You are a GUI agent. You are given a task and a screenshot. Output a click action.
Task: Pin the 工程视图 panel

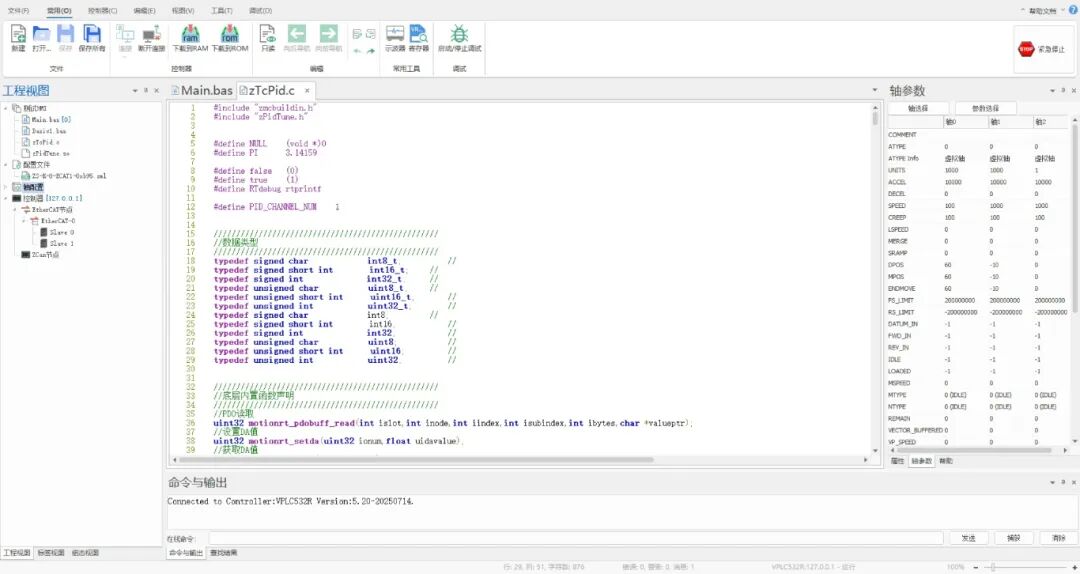tap(145, 90)
